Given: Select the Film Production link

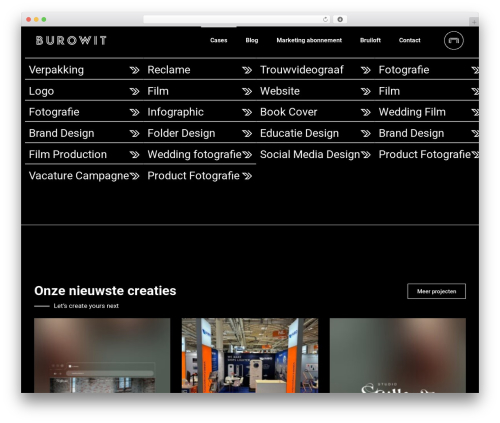Looking at the screenshot, I should (68, 155).
